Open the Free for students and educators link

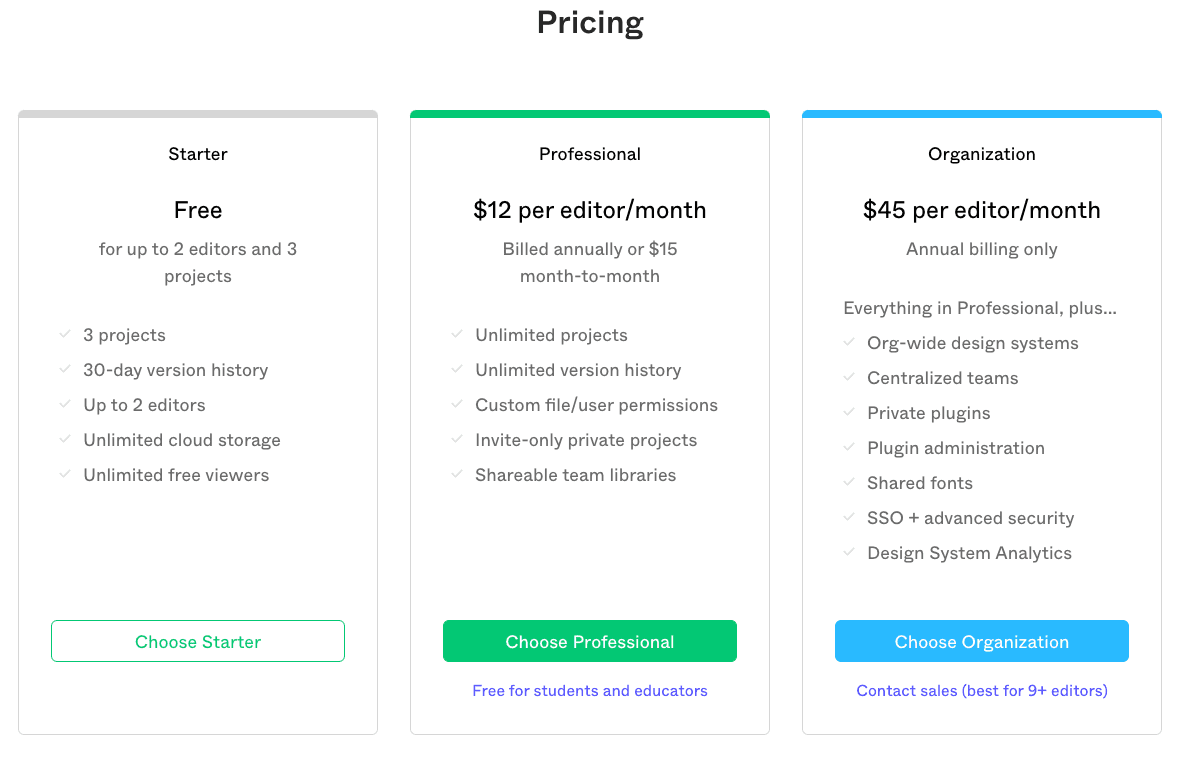[x=590, y=691]
